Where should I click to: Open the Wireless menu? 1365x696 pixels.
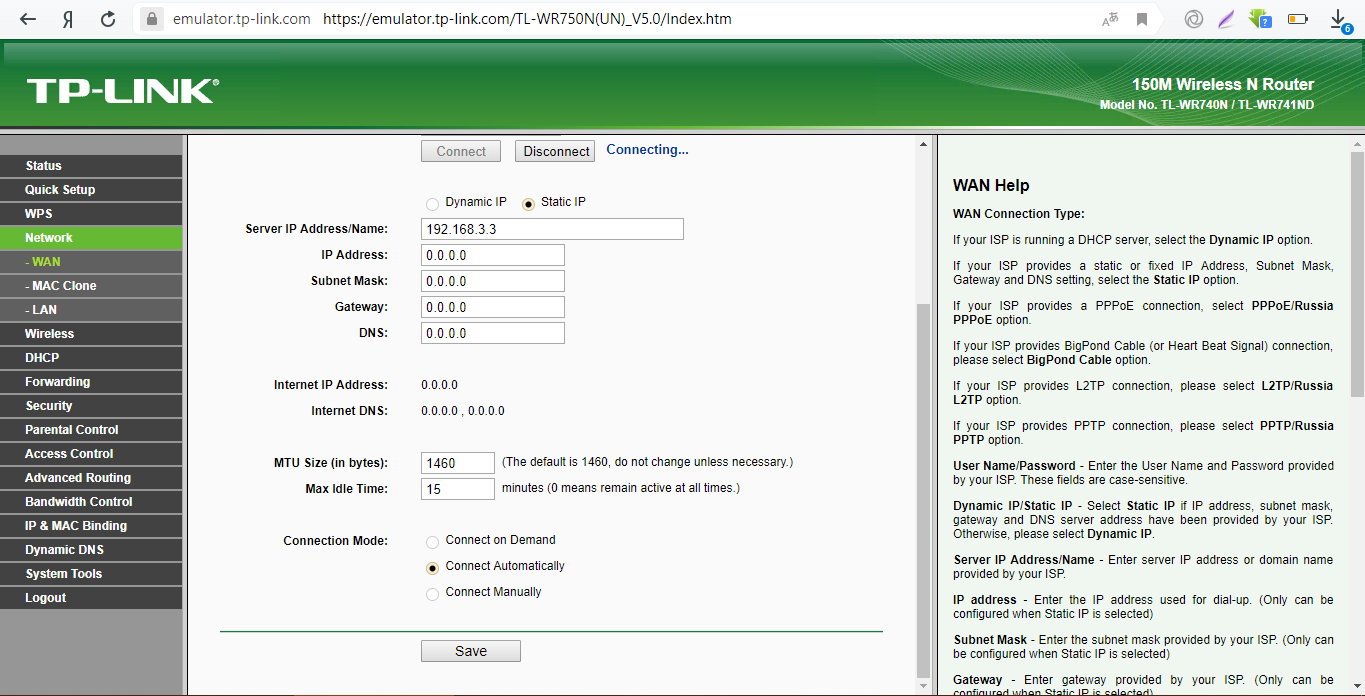91,334
